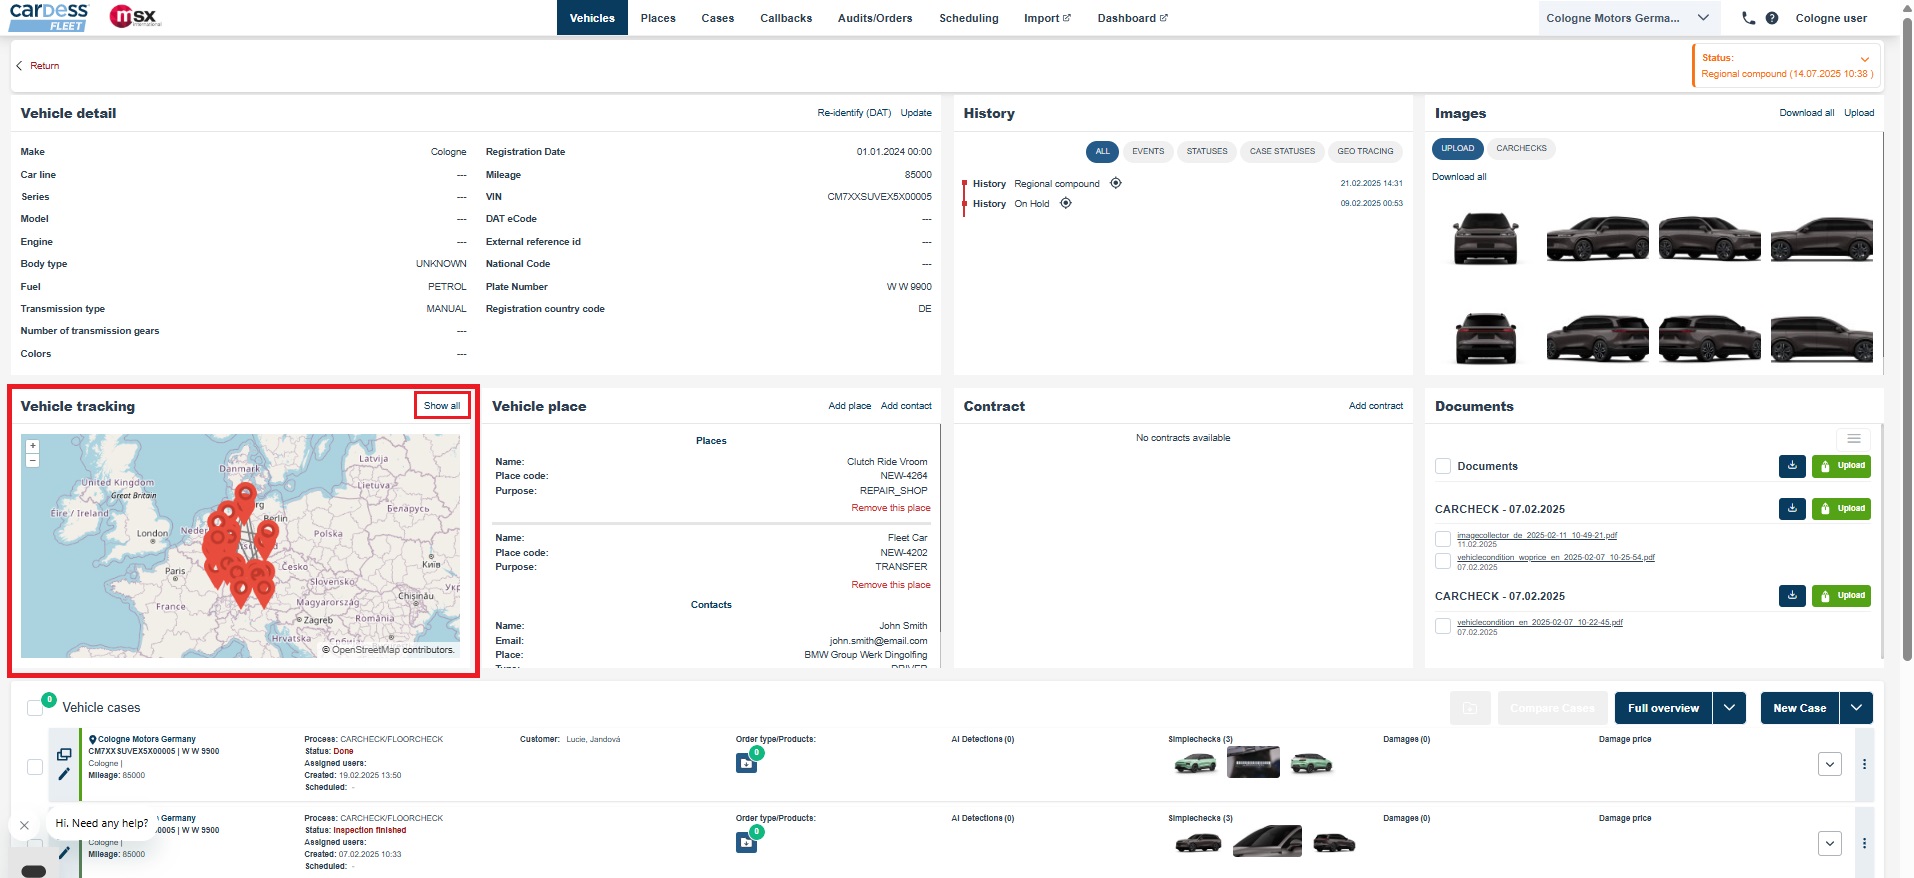This screenshot has width=1914, height=878.
Task: Open three-dot menu for first vehicle case
Action: pyautogui.click(x=1864, y=764)
